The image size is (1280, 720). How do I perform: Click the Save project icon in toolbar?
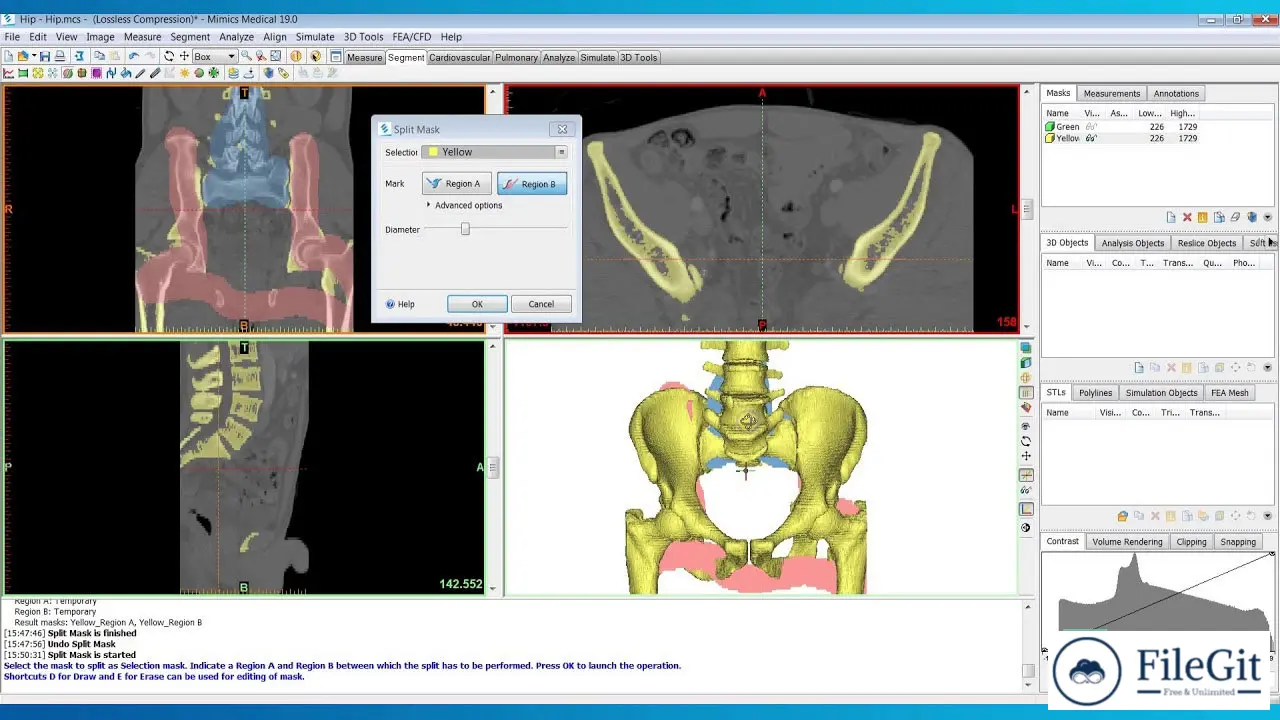pyautogui.click(x=45, y=57)
